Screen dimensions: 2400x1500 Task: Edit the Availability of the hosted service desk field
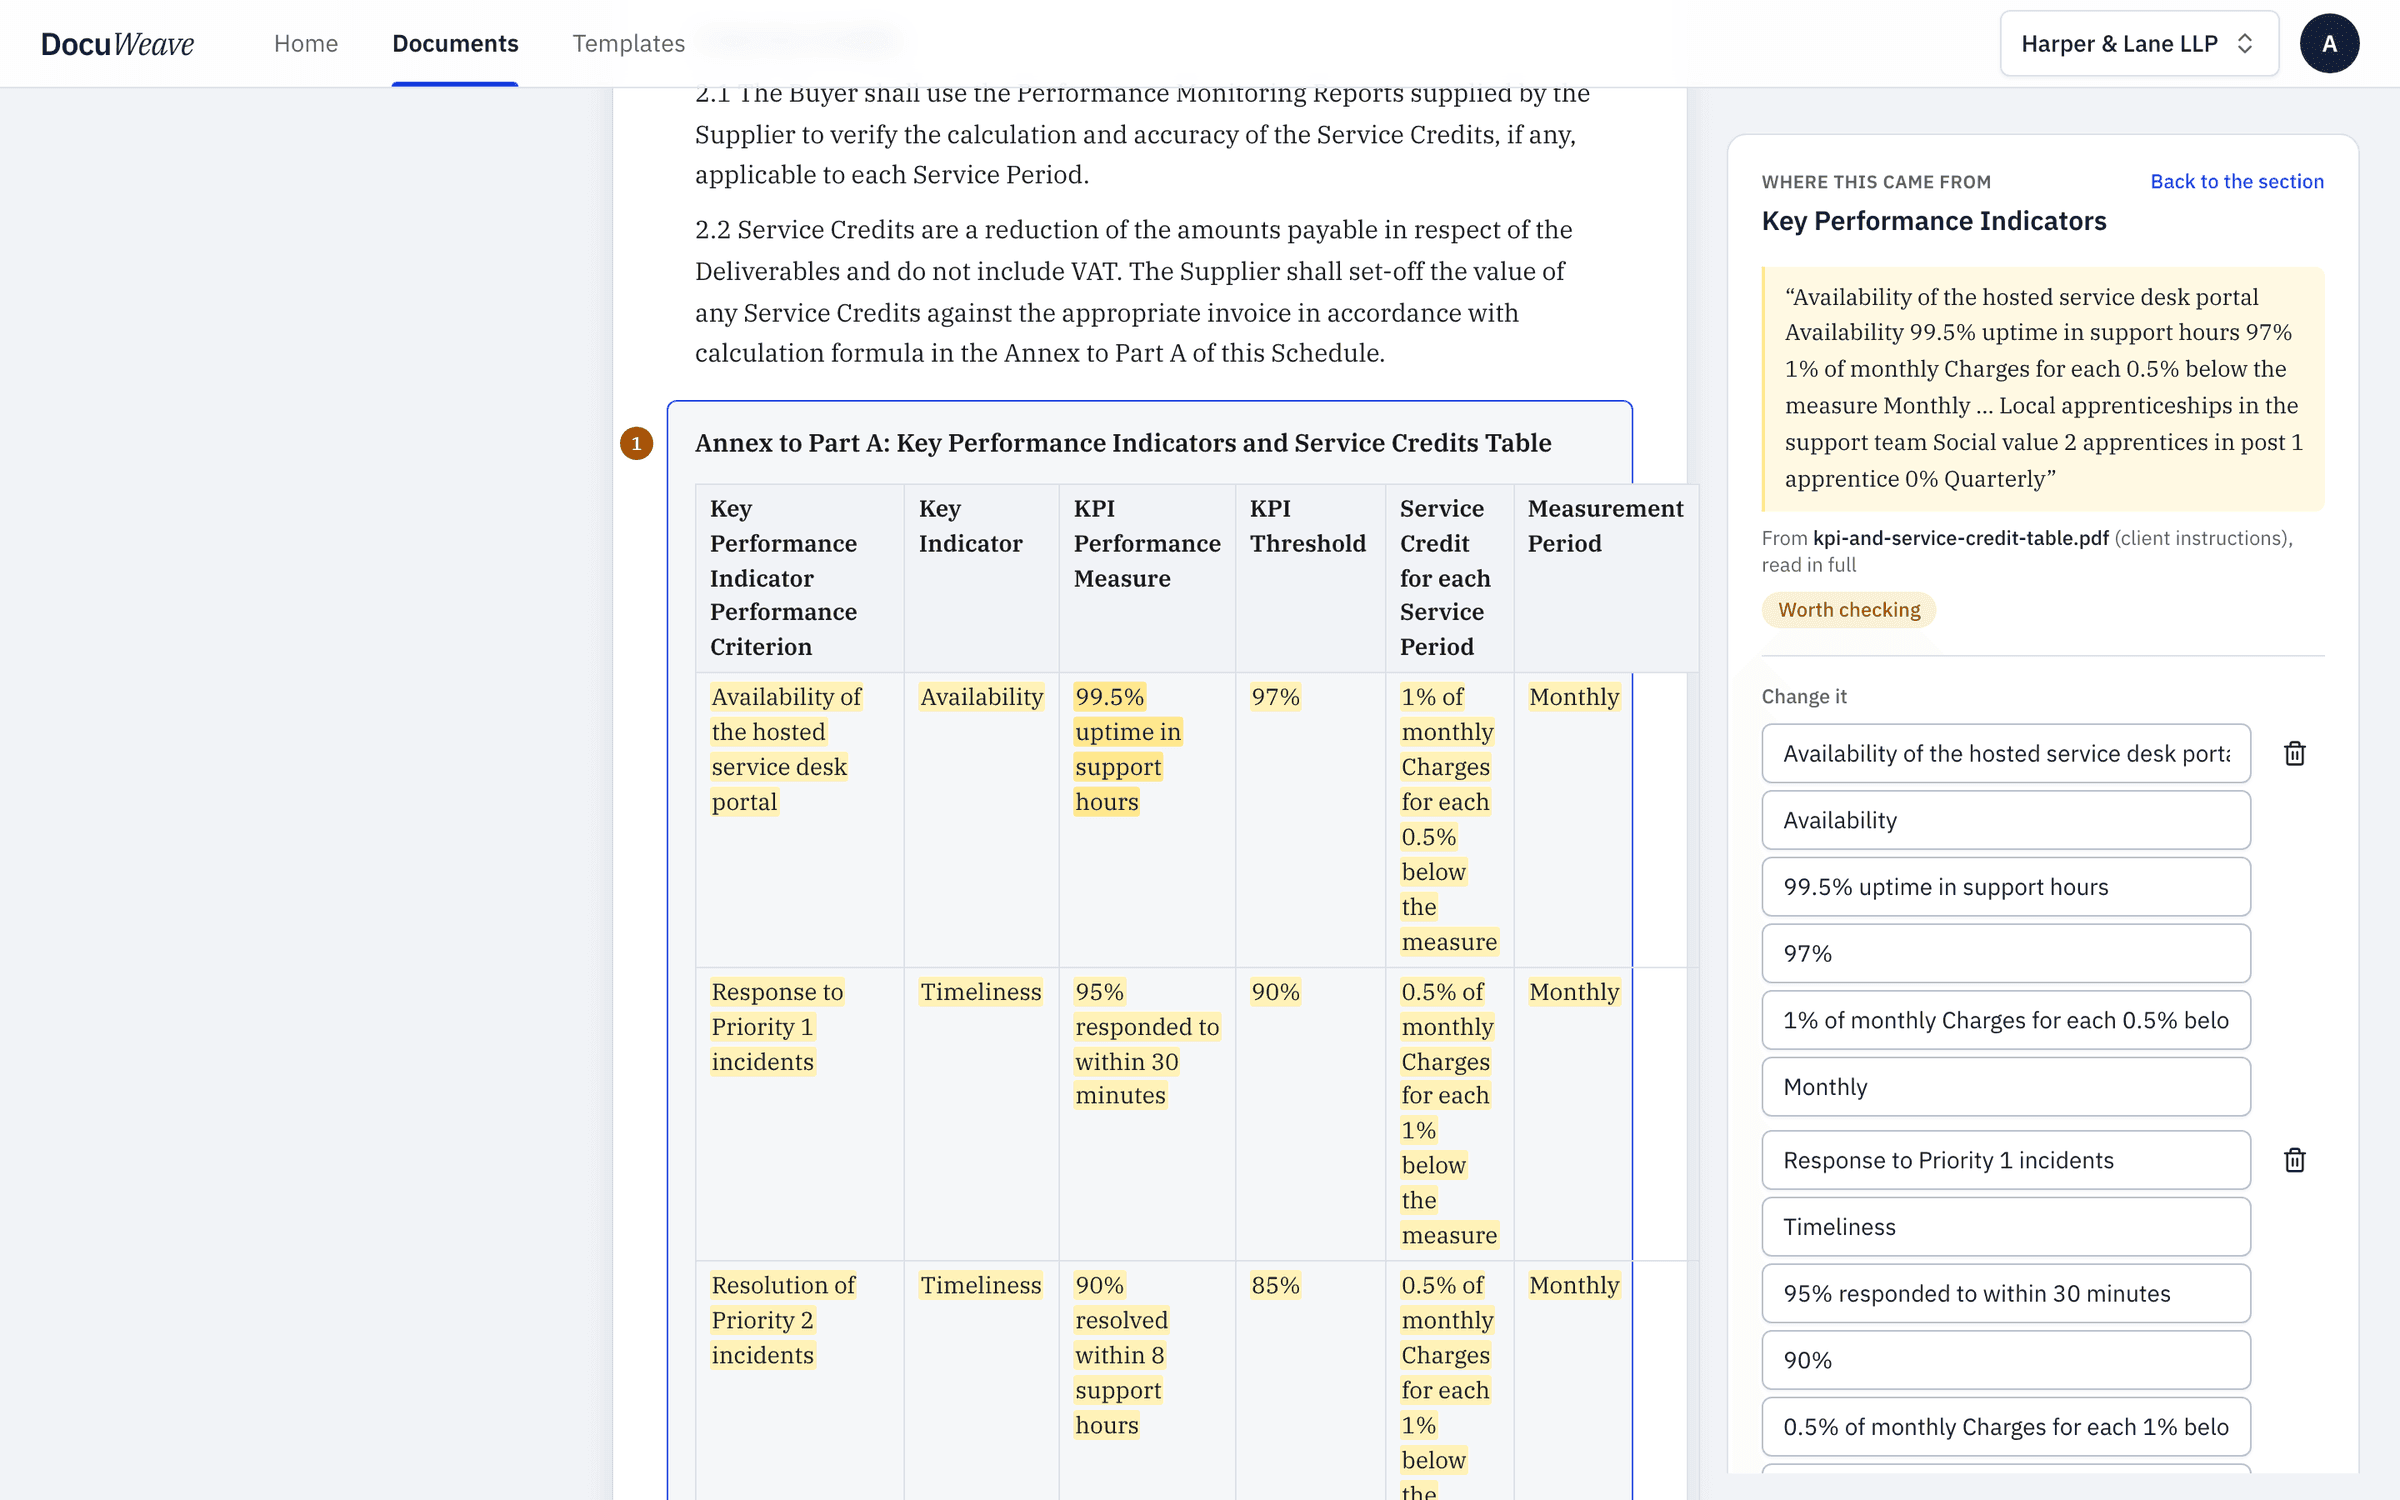(x=2006, y=753)
